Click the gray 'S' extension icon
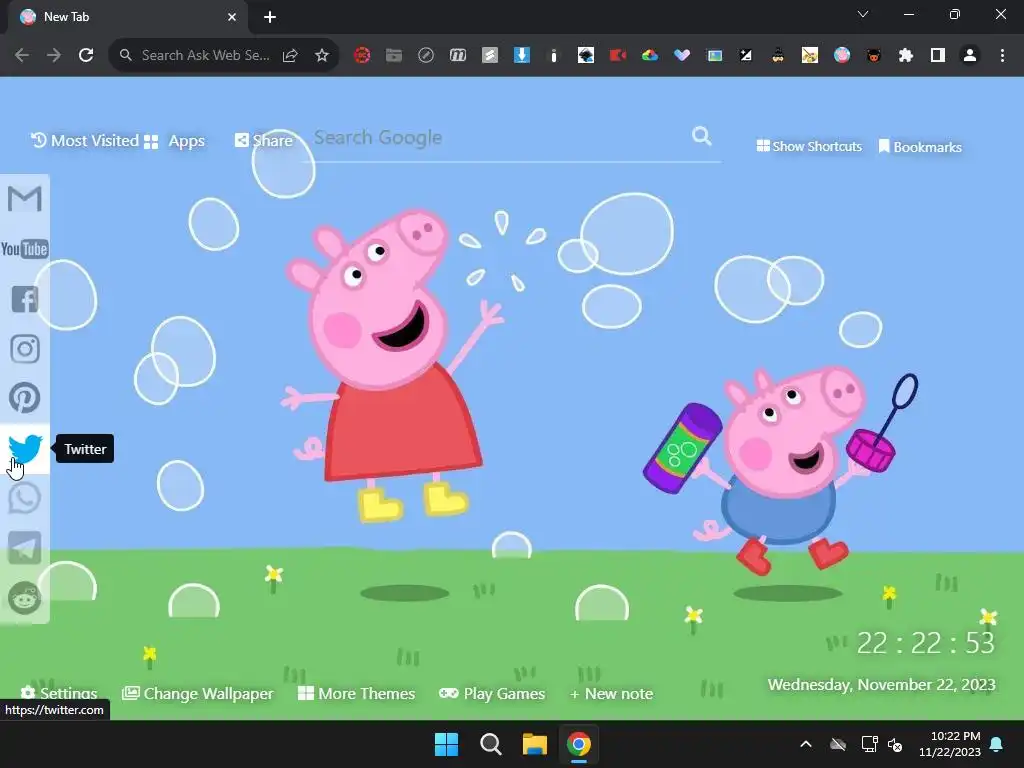This screenshot has width=1024, height=768. (x=490, y=56)
